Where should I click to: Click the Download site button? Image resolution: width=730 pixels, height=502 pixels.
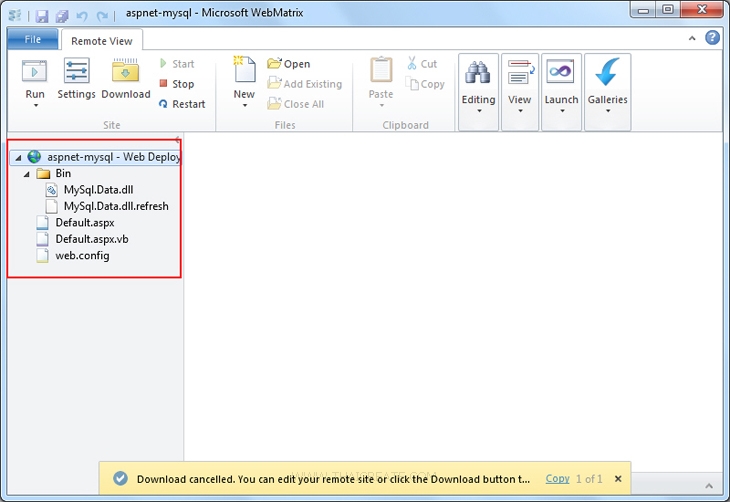click(x=126, y=78)
